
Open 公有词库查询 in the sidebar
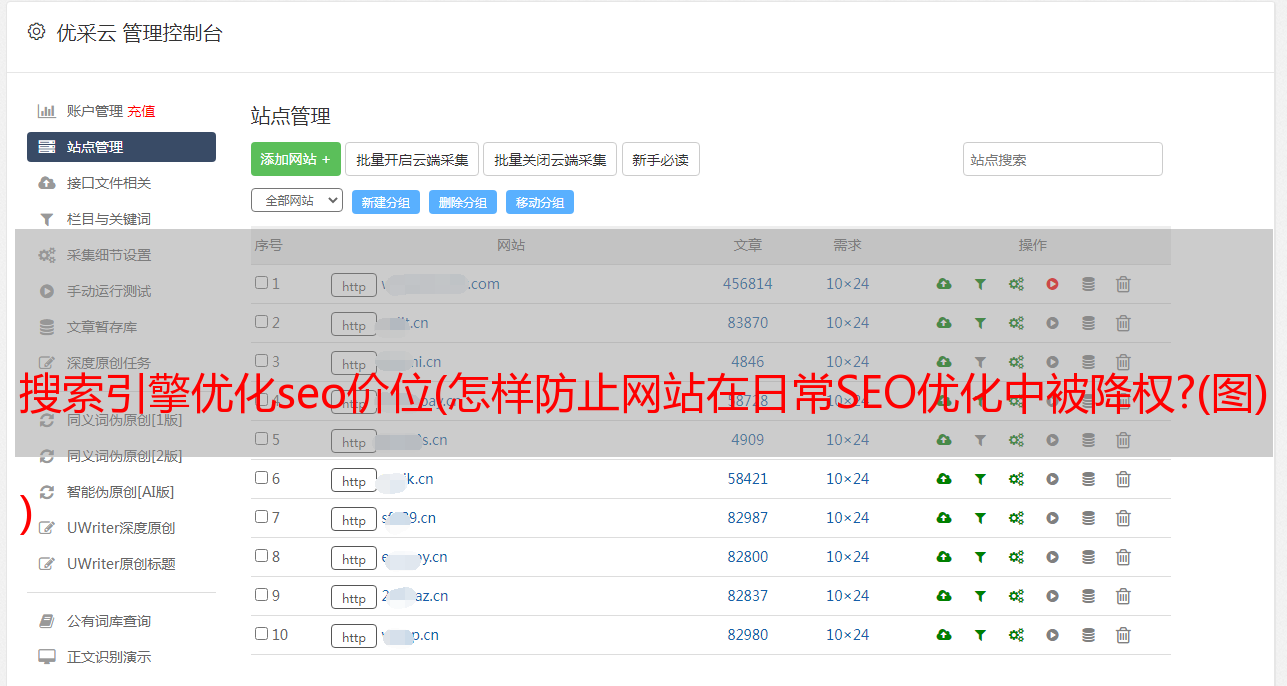click(109, 621)
